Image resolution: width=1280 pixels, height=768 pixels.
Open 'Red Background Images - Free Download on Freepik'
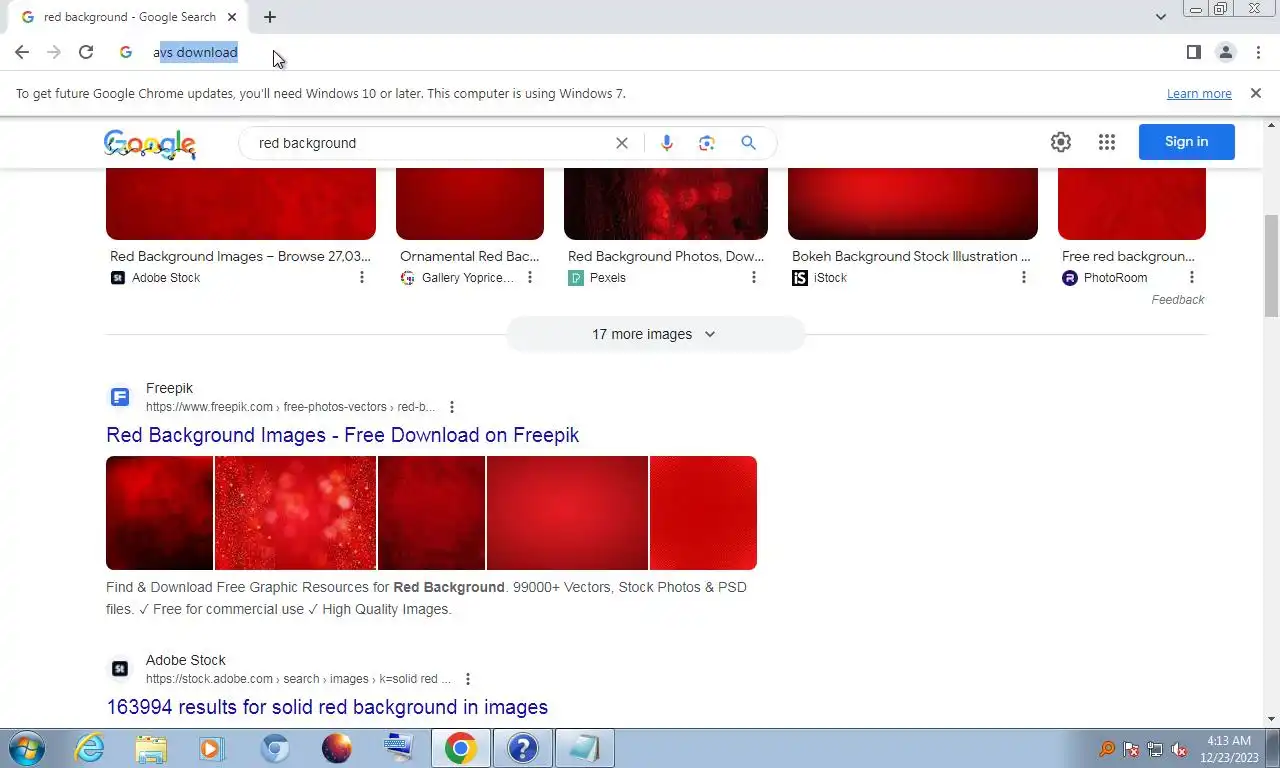343,435
